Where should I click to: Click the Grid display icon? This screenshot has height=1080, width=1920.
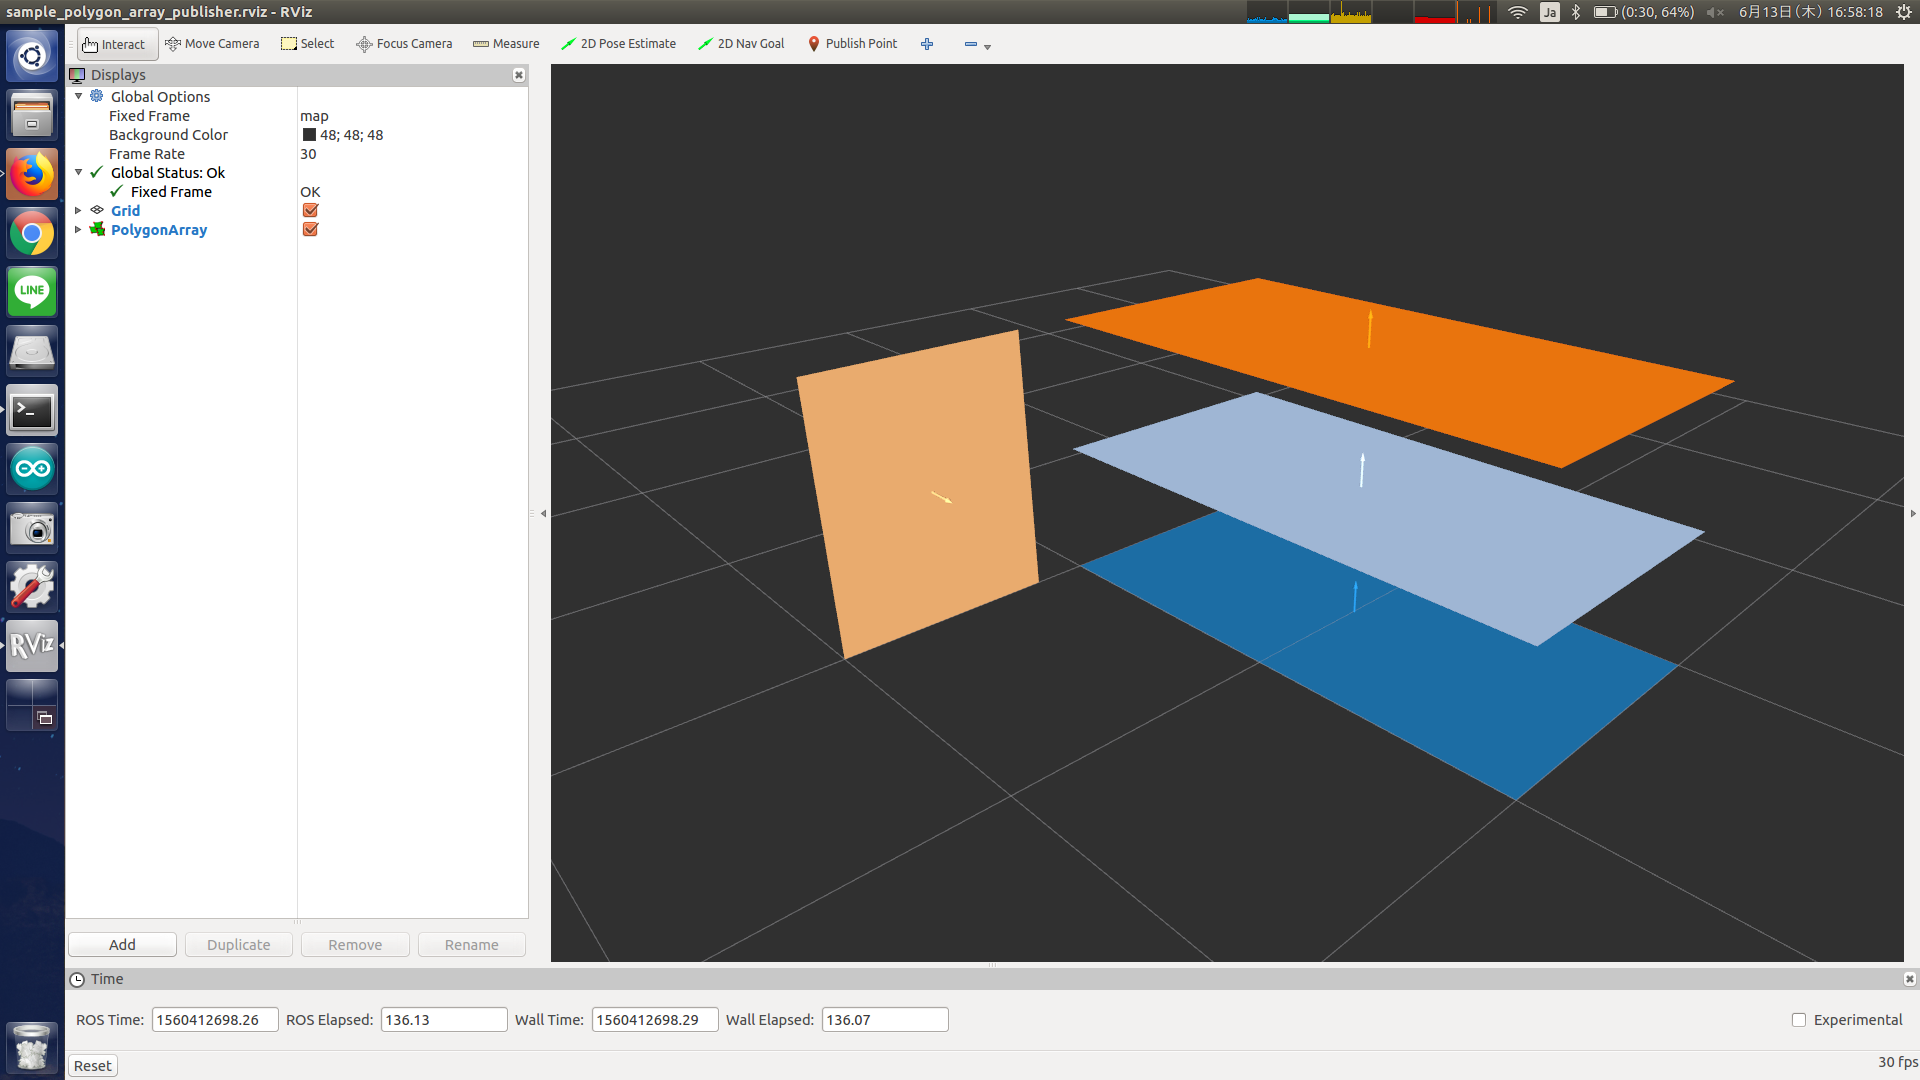[97, 210]
